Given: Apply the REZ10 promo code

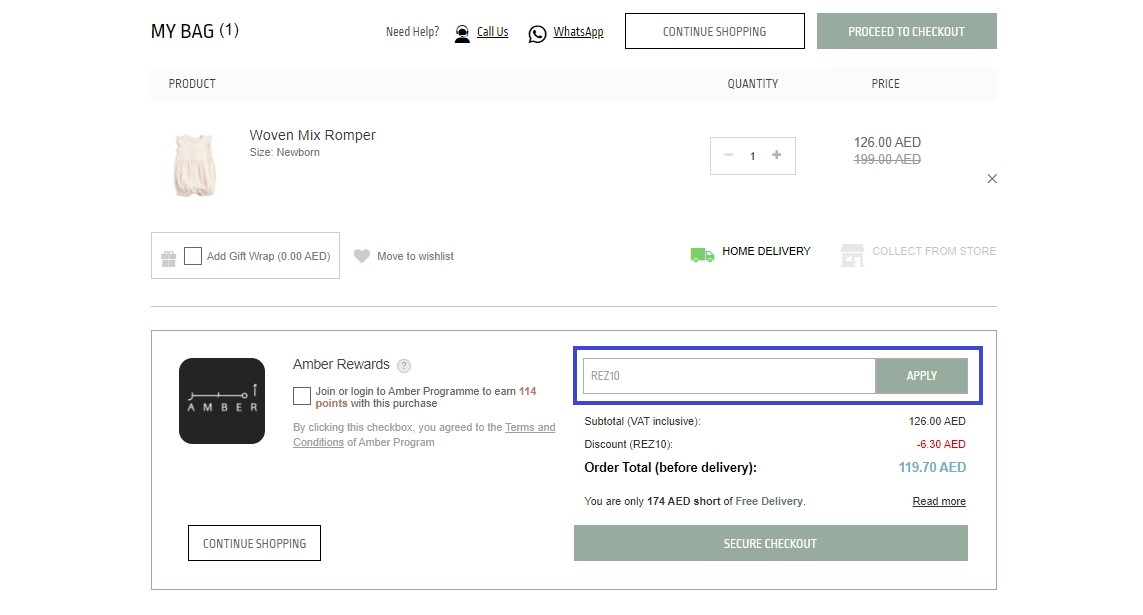Looking at the screenshot, I should click(x=921, y=376).
